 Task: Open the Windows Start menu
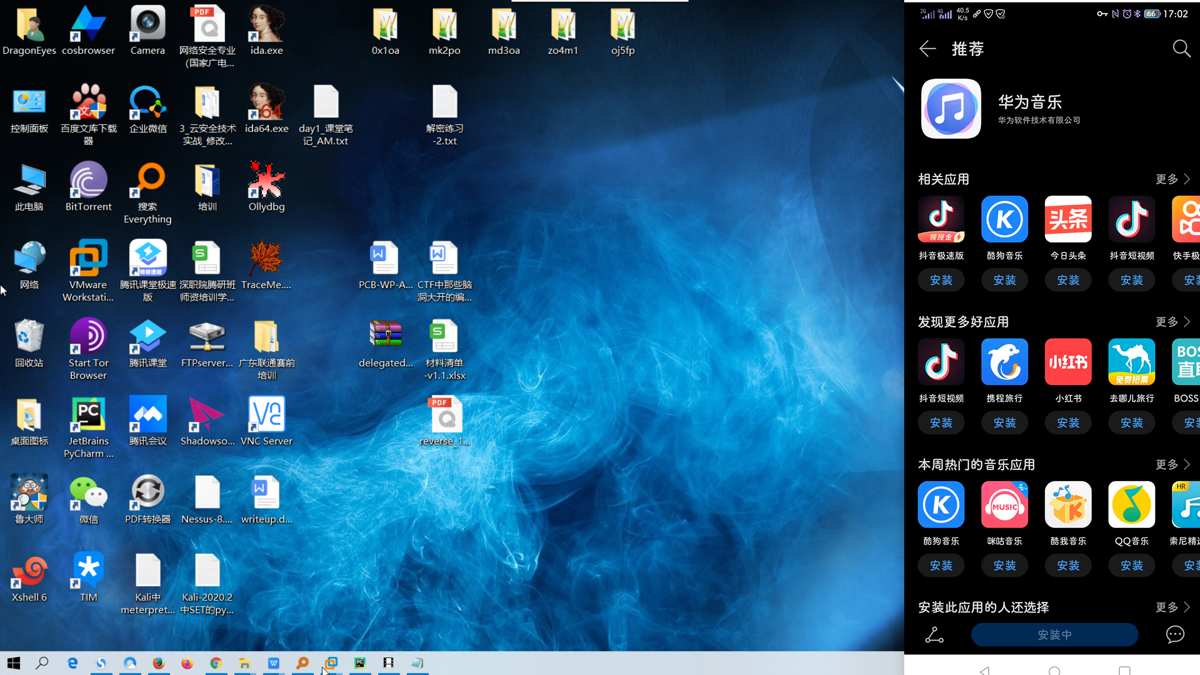coord(14,663)
